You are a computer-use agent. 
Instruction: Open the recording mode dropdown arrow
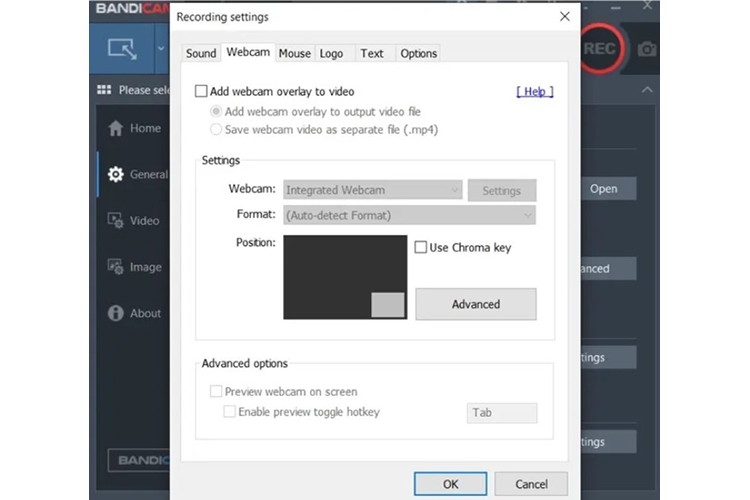click(x=161, y=48)
